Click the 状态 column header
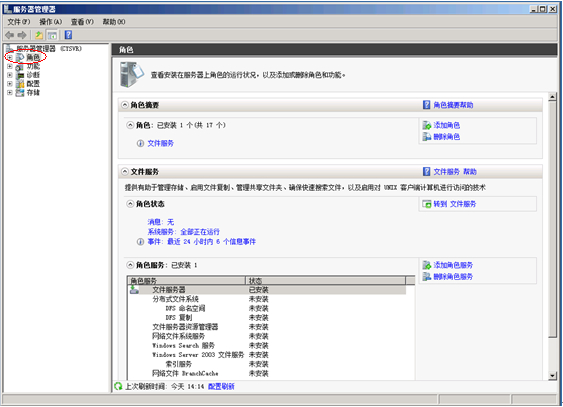The height and width of the screenshot is (407, 563). pos(326,281)
